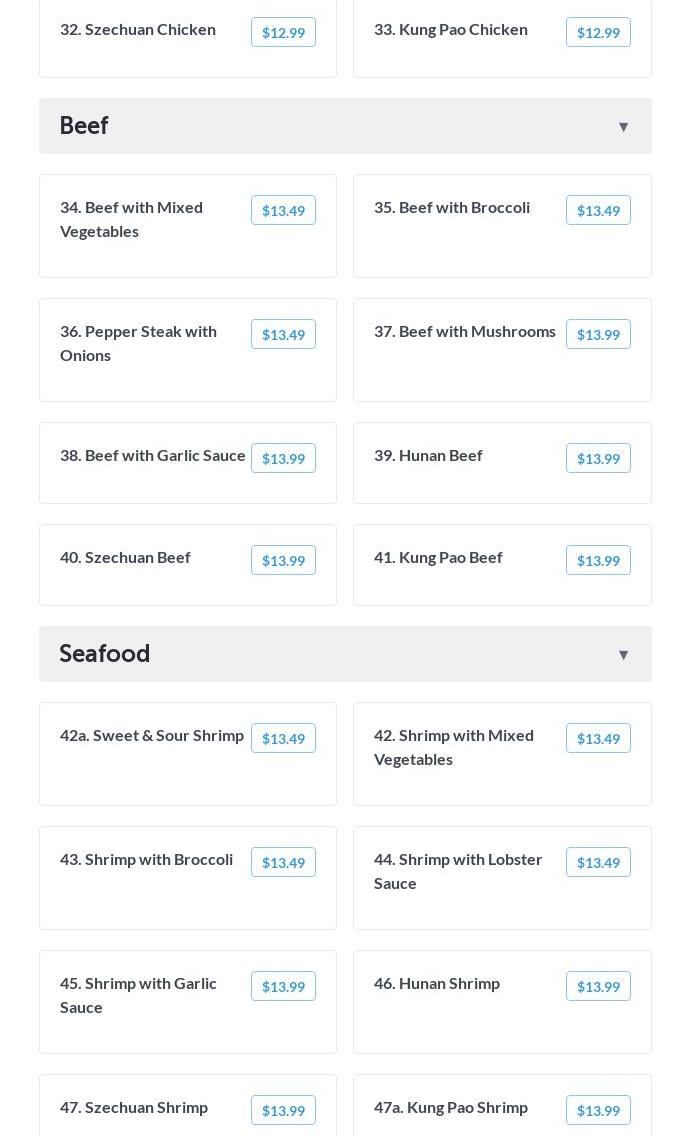Collapse the Beef section arrow
Screen dimensions: 690x1137
coord(623,127)
